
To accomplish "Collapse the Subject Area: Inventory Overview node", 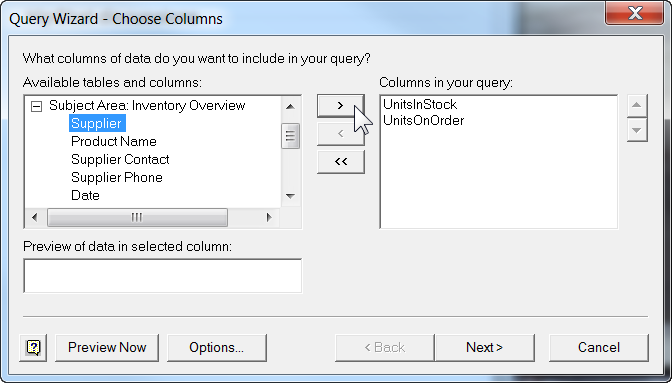I will pyautogui.click(x=37, y=106).
